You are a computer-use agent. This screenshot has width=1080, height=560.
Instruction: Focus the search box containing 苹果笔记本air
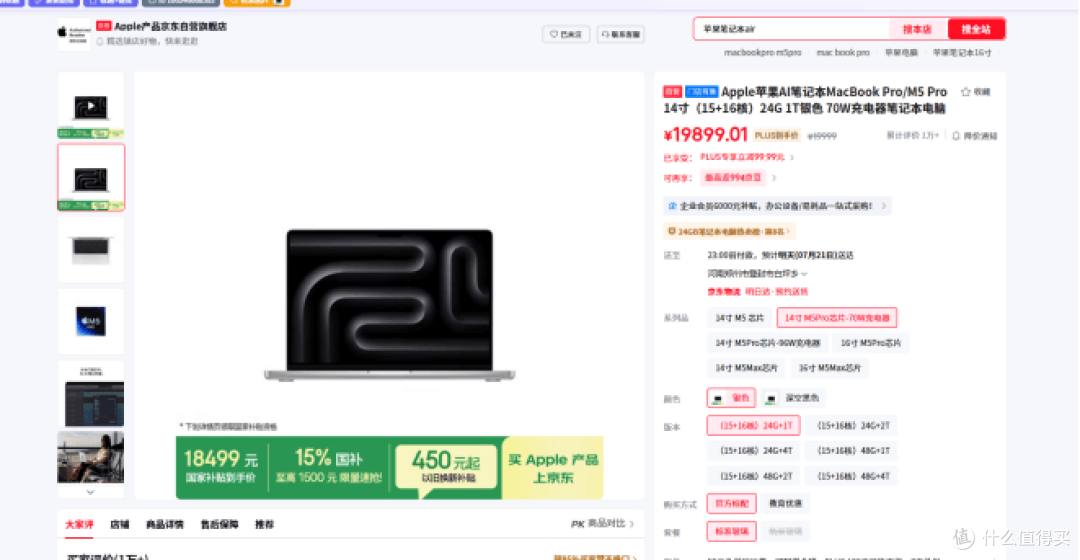pyautogui.click(x=792, y=29)
